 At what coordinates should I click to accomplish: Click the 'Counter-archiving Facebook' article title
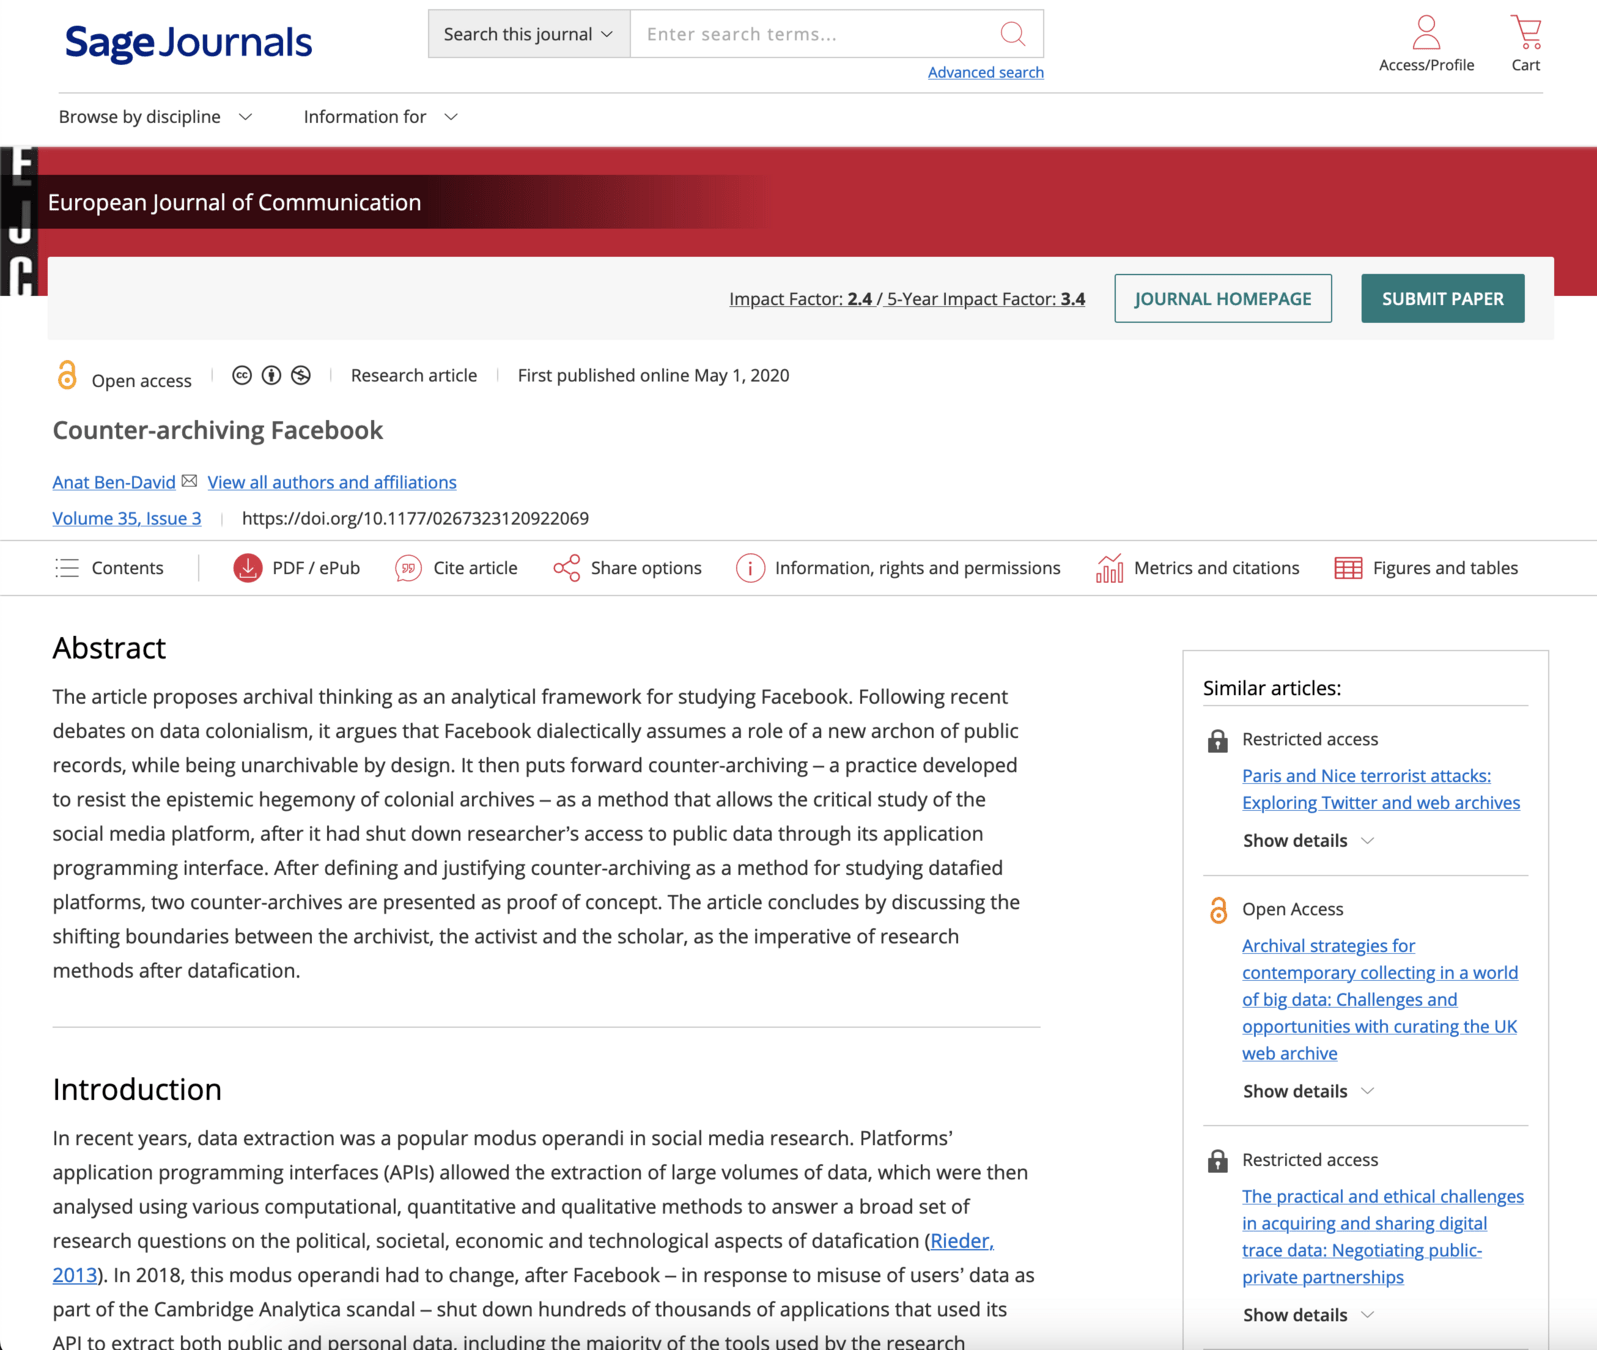point(218,430)
